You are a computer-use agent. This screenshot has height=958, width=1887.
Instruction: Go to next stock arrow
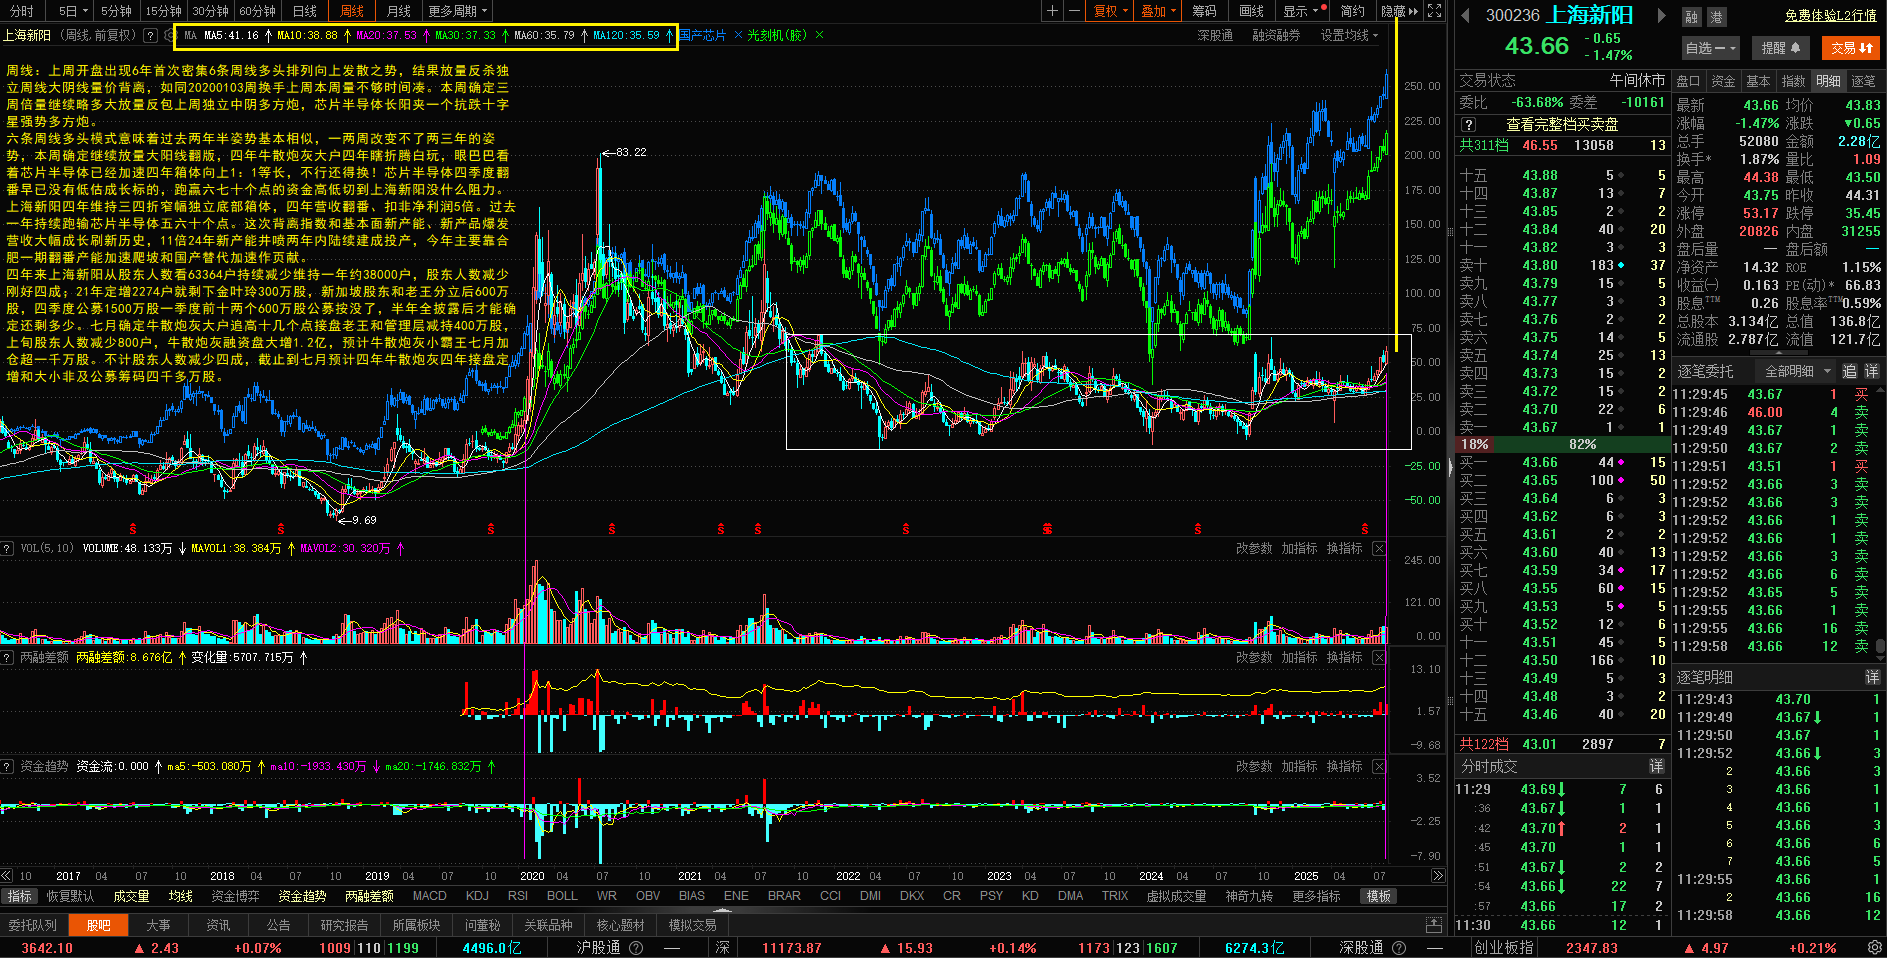[1662, 15]
